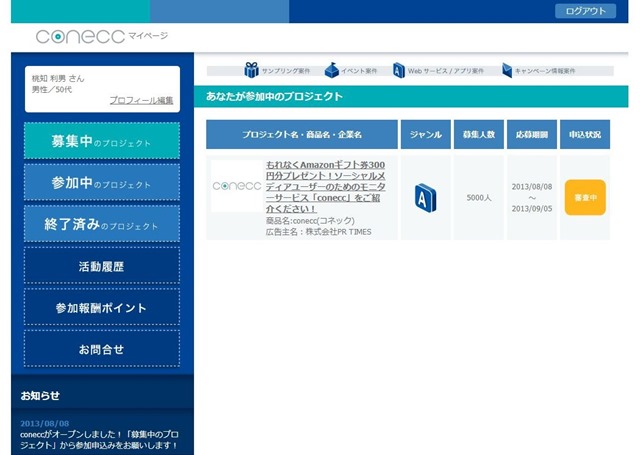Click 申込状況 column header
The image size is (640, 455).
click(585, 134)
